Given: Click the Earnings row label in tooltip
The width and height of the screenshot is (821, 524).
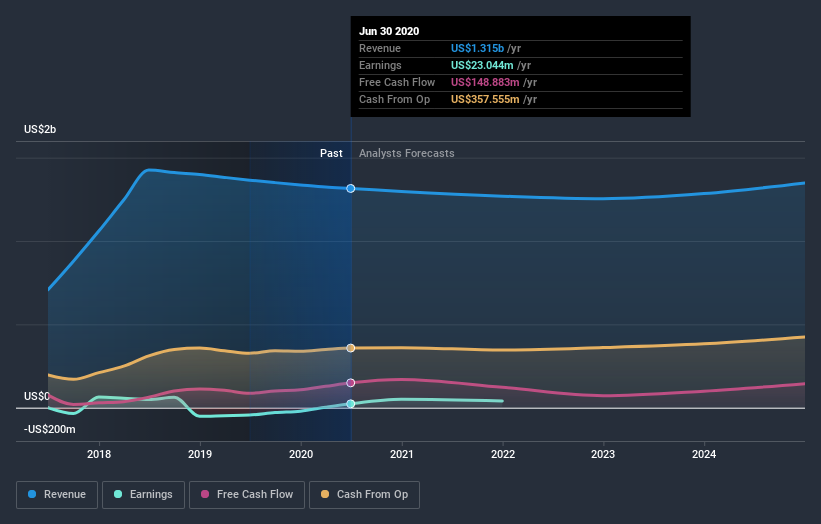Looking at the screenshot, I should (x=380, y=65).
